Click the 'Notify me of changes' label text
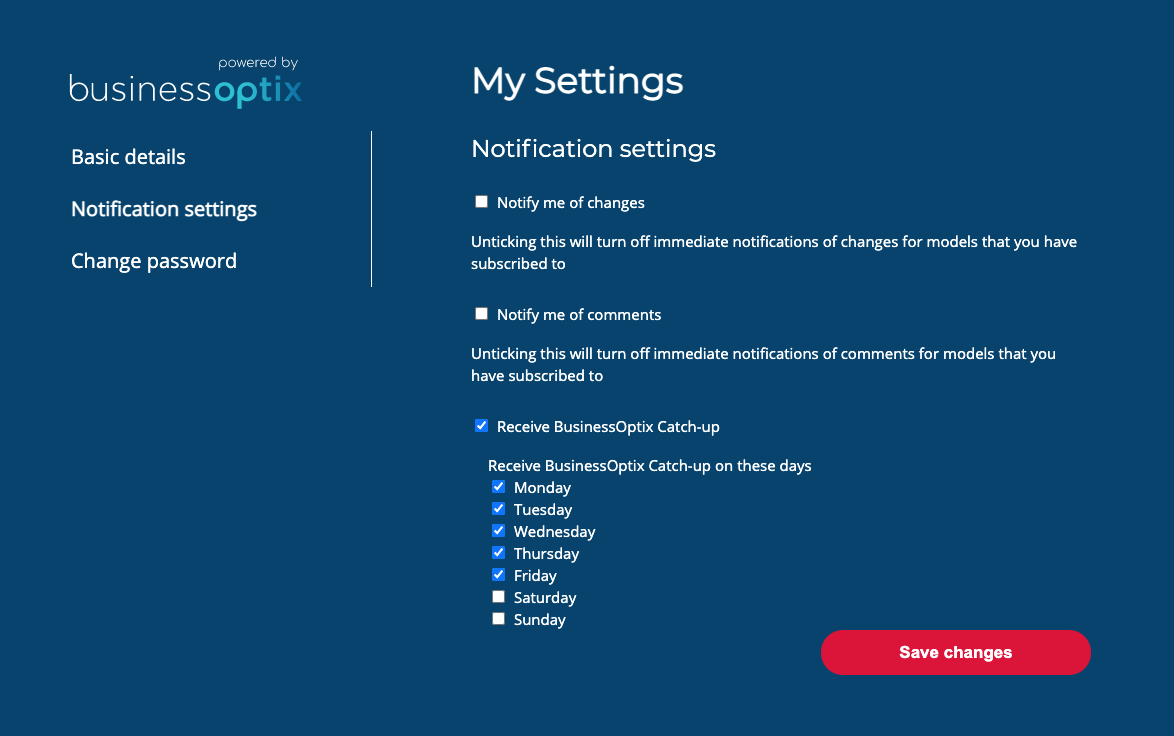The height and width of the screenshot is (736, 1174). click(570, 202)
